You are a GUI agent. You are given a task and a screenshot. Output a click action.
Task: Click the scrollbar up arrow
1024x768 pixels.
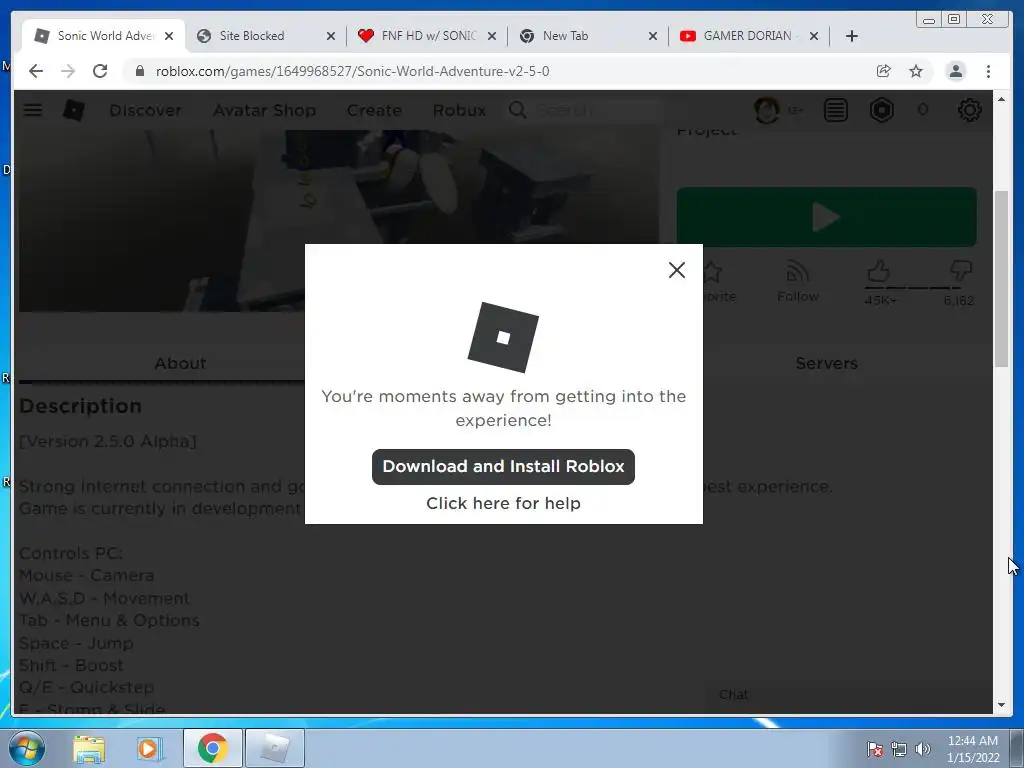click(1001, 99)
